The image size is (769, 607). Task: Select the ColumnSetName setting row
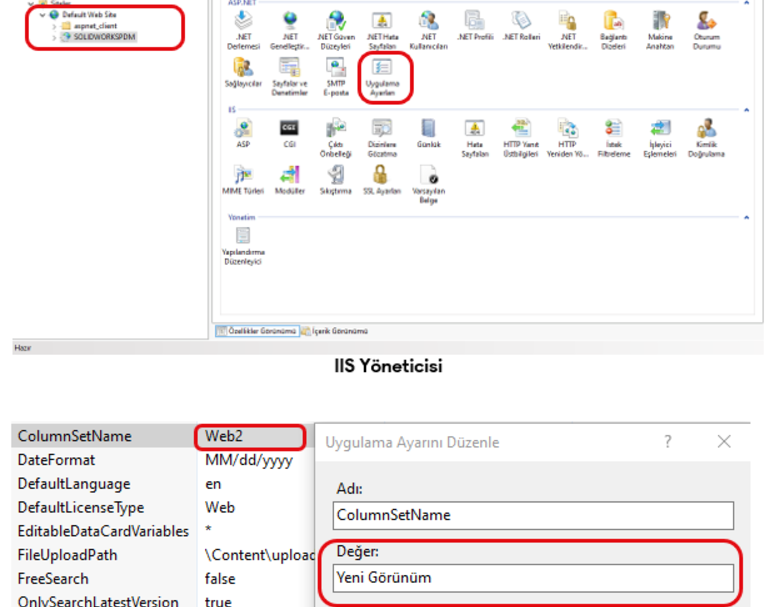click(x=100, y=437)
